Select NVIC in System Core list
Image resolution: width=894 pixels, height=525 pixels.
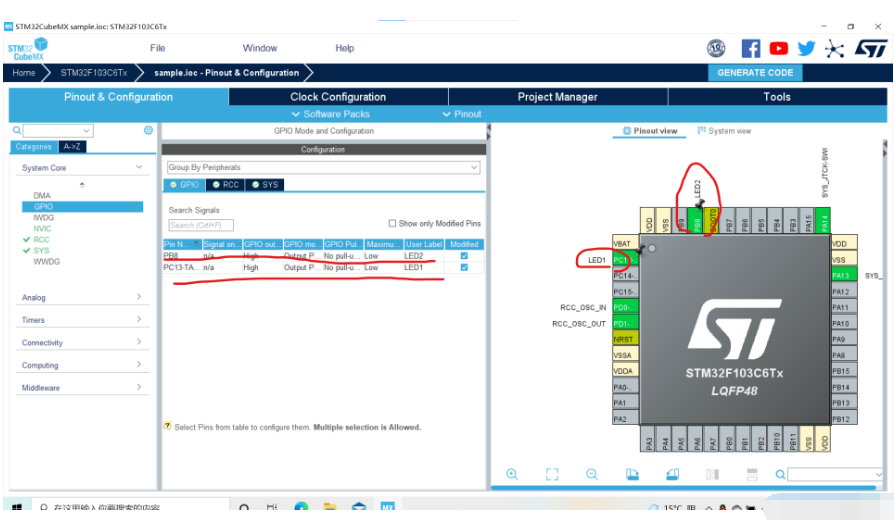point(42,229)
